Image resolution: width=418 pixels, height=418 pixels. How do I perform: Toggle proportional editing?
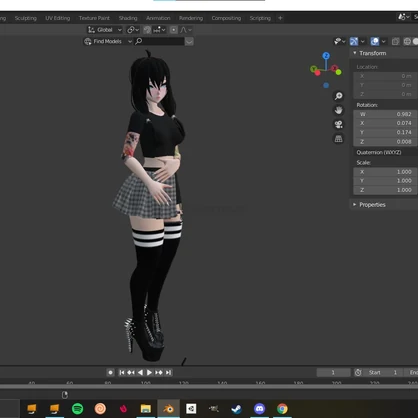click(174, 30)
